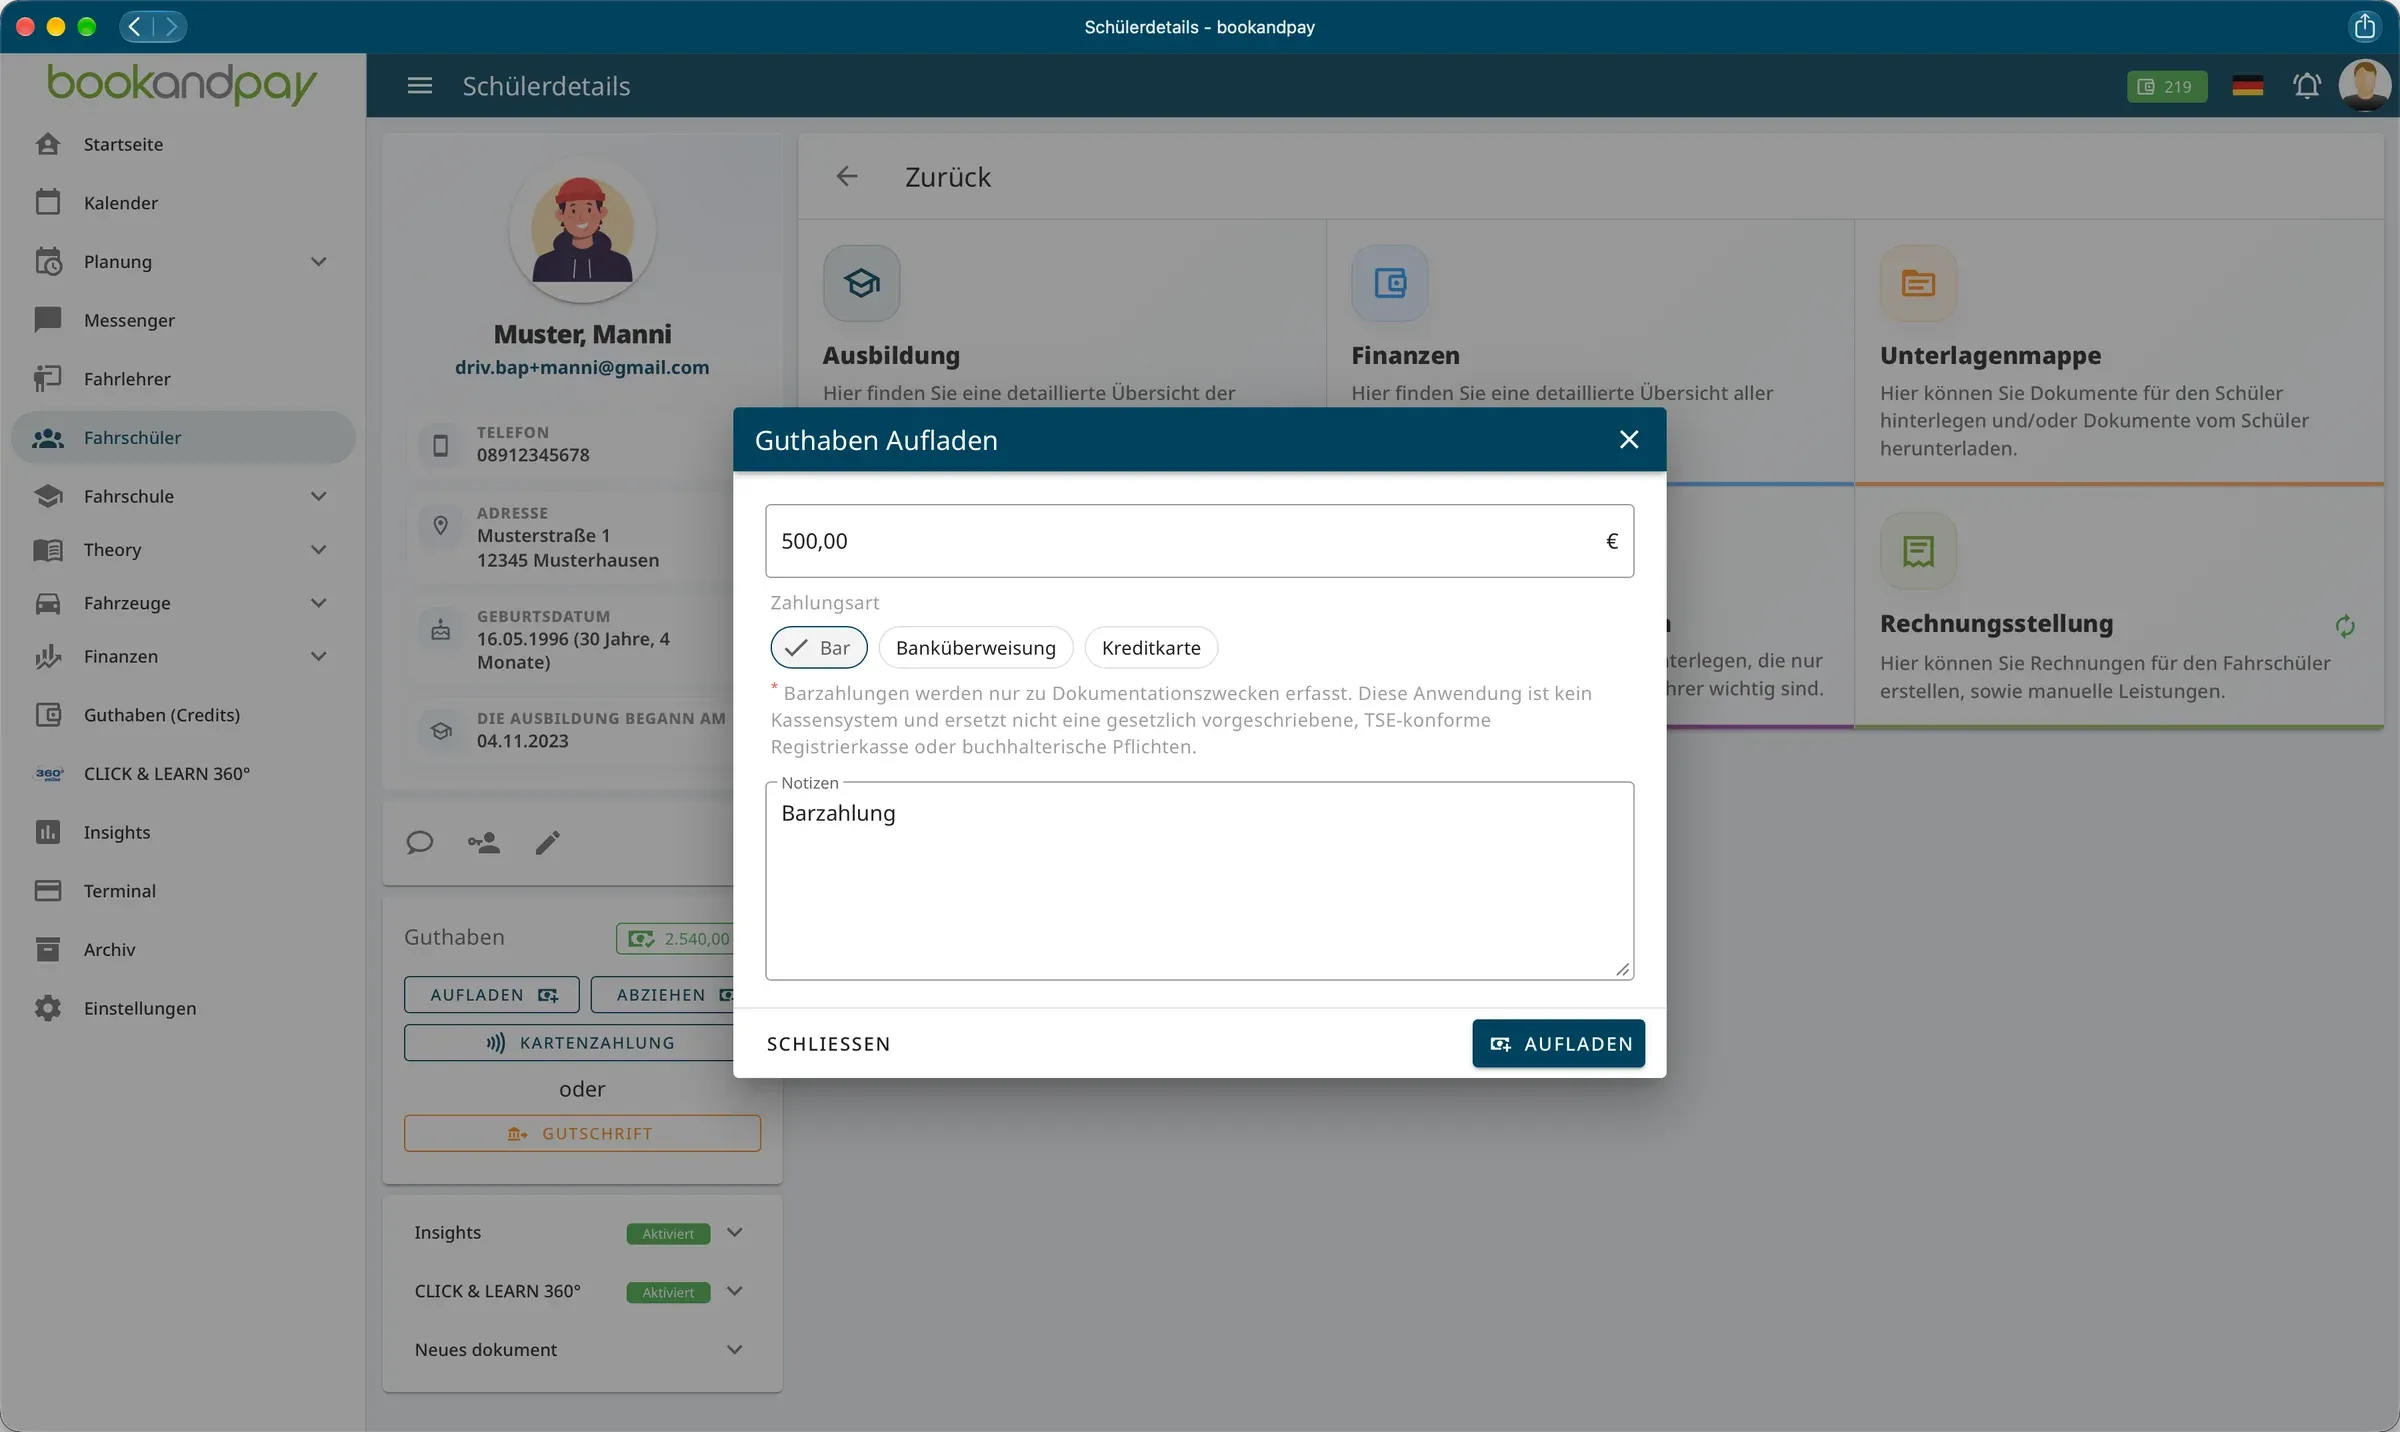Click the share person icon under profile

click(x=484, y=843)
